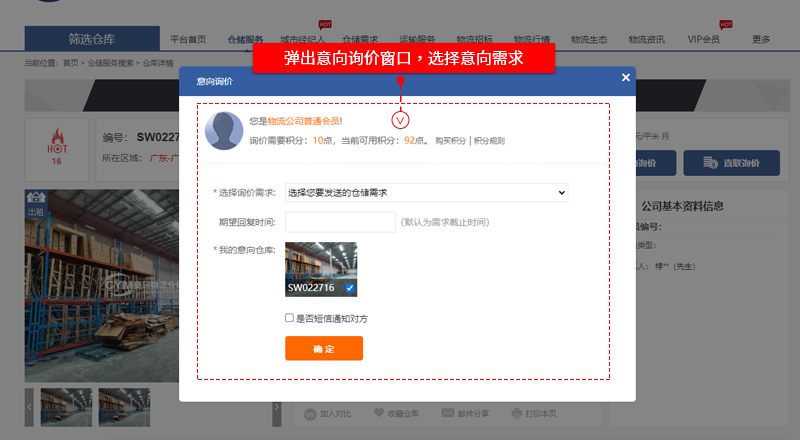
Task: Open the VIP会员 nav tab
Action: (703, 39)
